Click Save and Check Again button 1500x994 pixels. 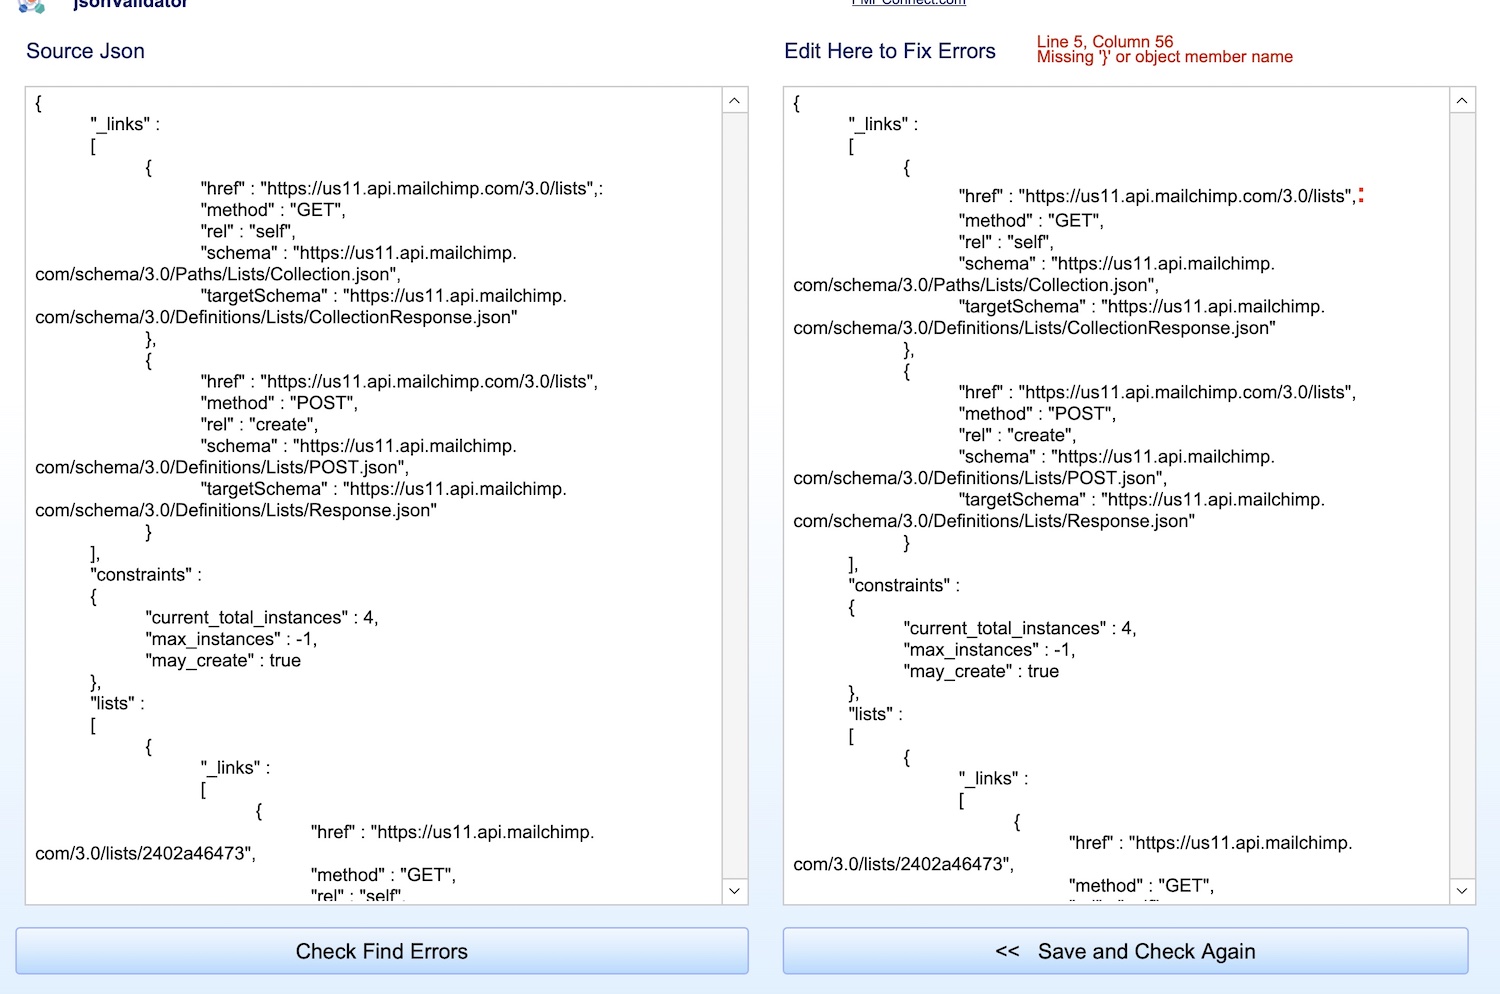point(1125,951)
